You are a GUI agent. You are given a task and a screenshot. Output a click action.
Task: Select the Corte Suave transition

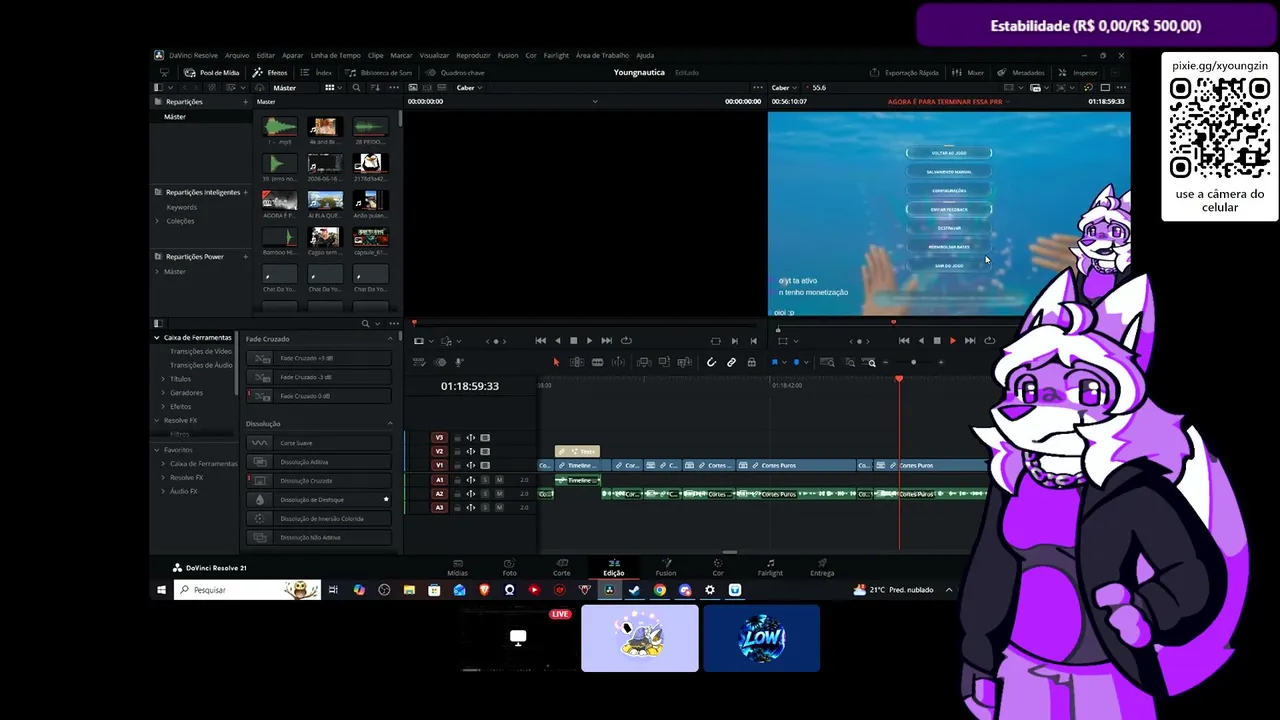[x=319, y=443]
